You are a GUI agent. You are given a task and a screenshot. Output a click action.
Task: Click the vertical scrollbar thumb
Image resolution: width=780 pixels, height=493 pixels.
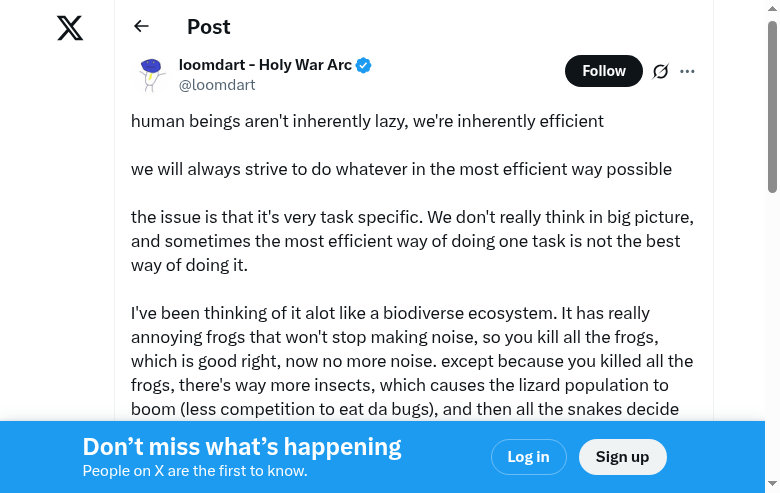pyautogui.click(x=772, y=105)
